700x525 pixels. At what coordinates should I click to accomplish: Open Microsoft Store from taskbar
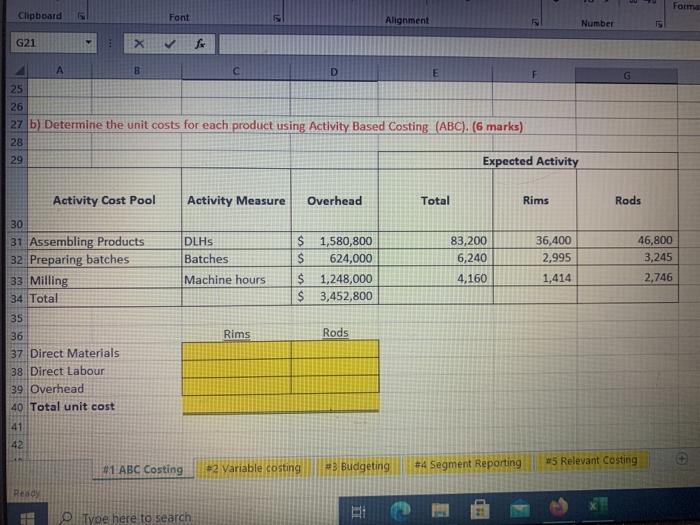[480, 509]
